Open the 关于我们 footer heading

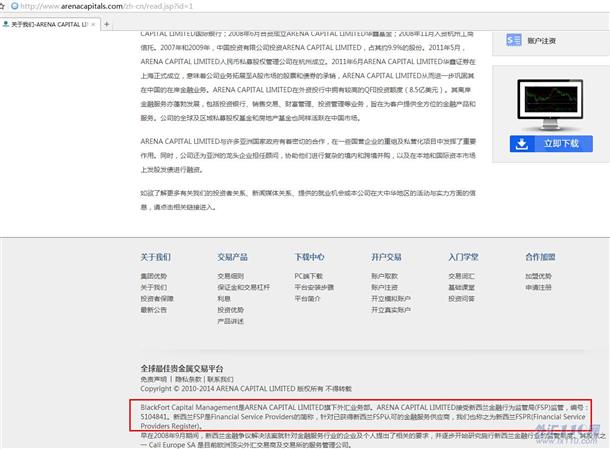(156, 257)
